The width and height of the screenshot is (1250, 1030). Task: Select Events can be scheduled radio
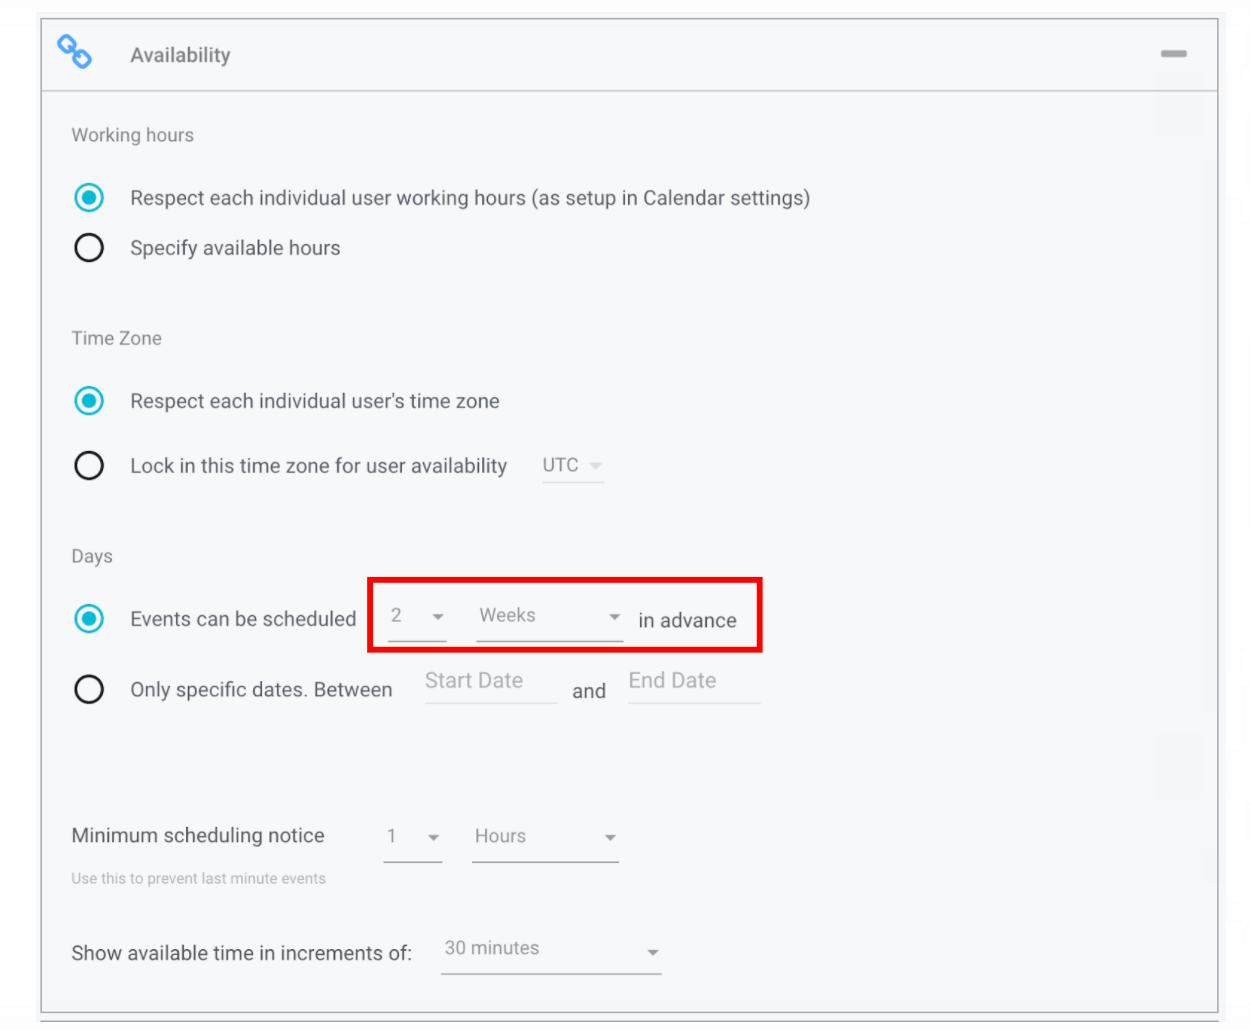click(89, 619)
